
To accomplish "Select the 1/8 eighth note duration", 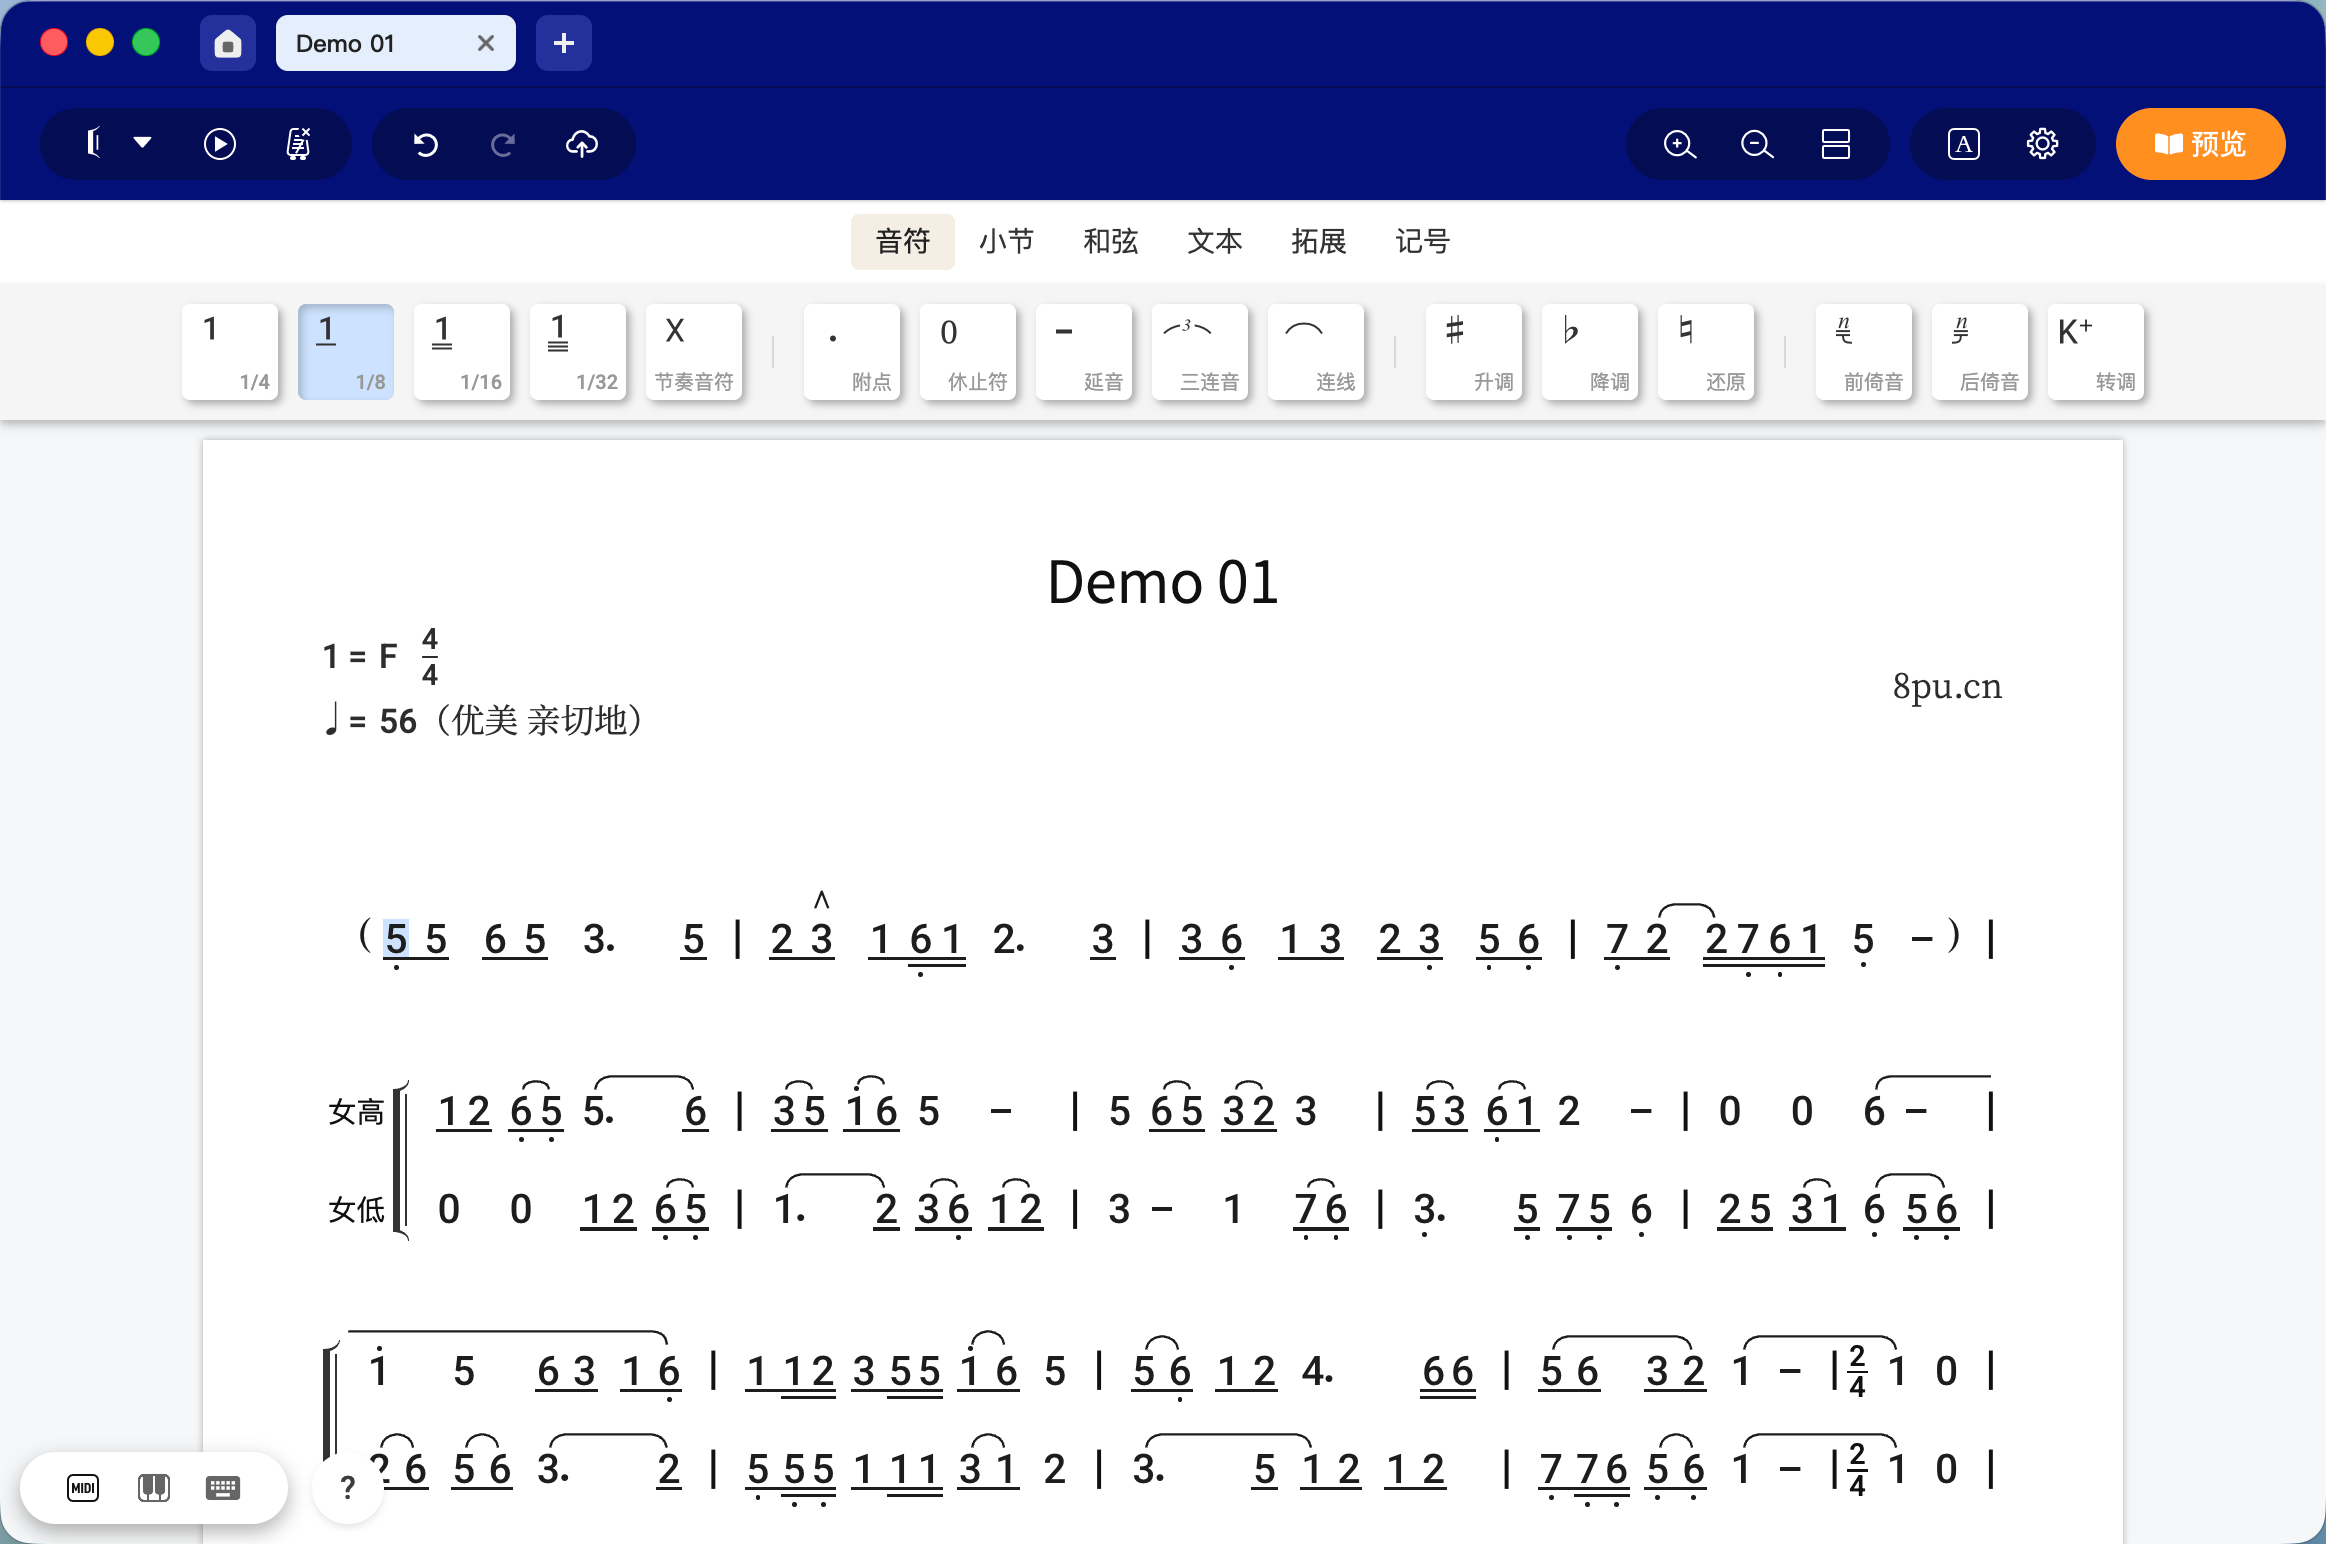I will pos(346,352).
